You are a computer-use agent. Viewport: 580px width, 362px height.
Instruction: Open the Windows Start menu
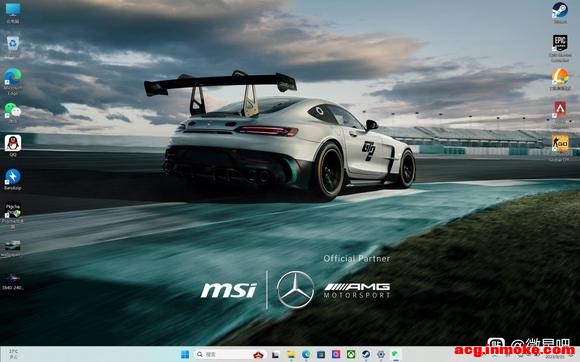[x=185, y=355]
